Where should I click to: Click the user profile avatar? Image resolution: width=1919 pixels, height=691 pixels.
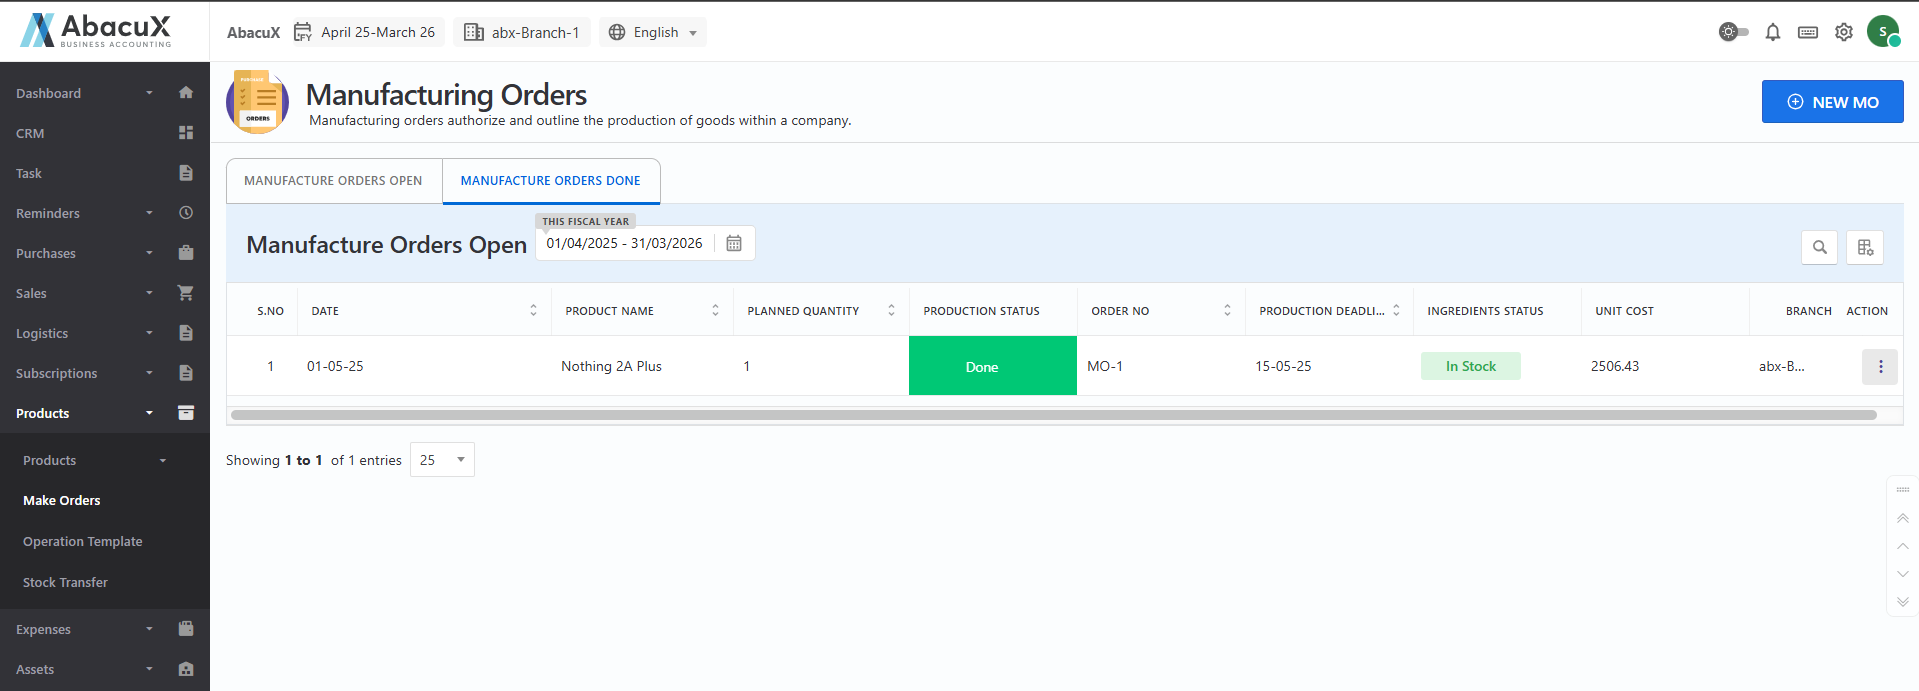pyautogui.click(x=1883, y=32)
